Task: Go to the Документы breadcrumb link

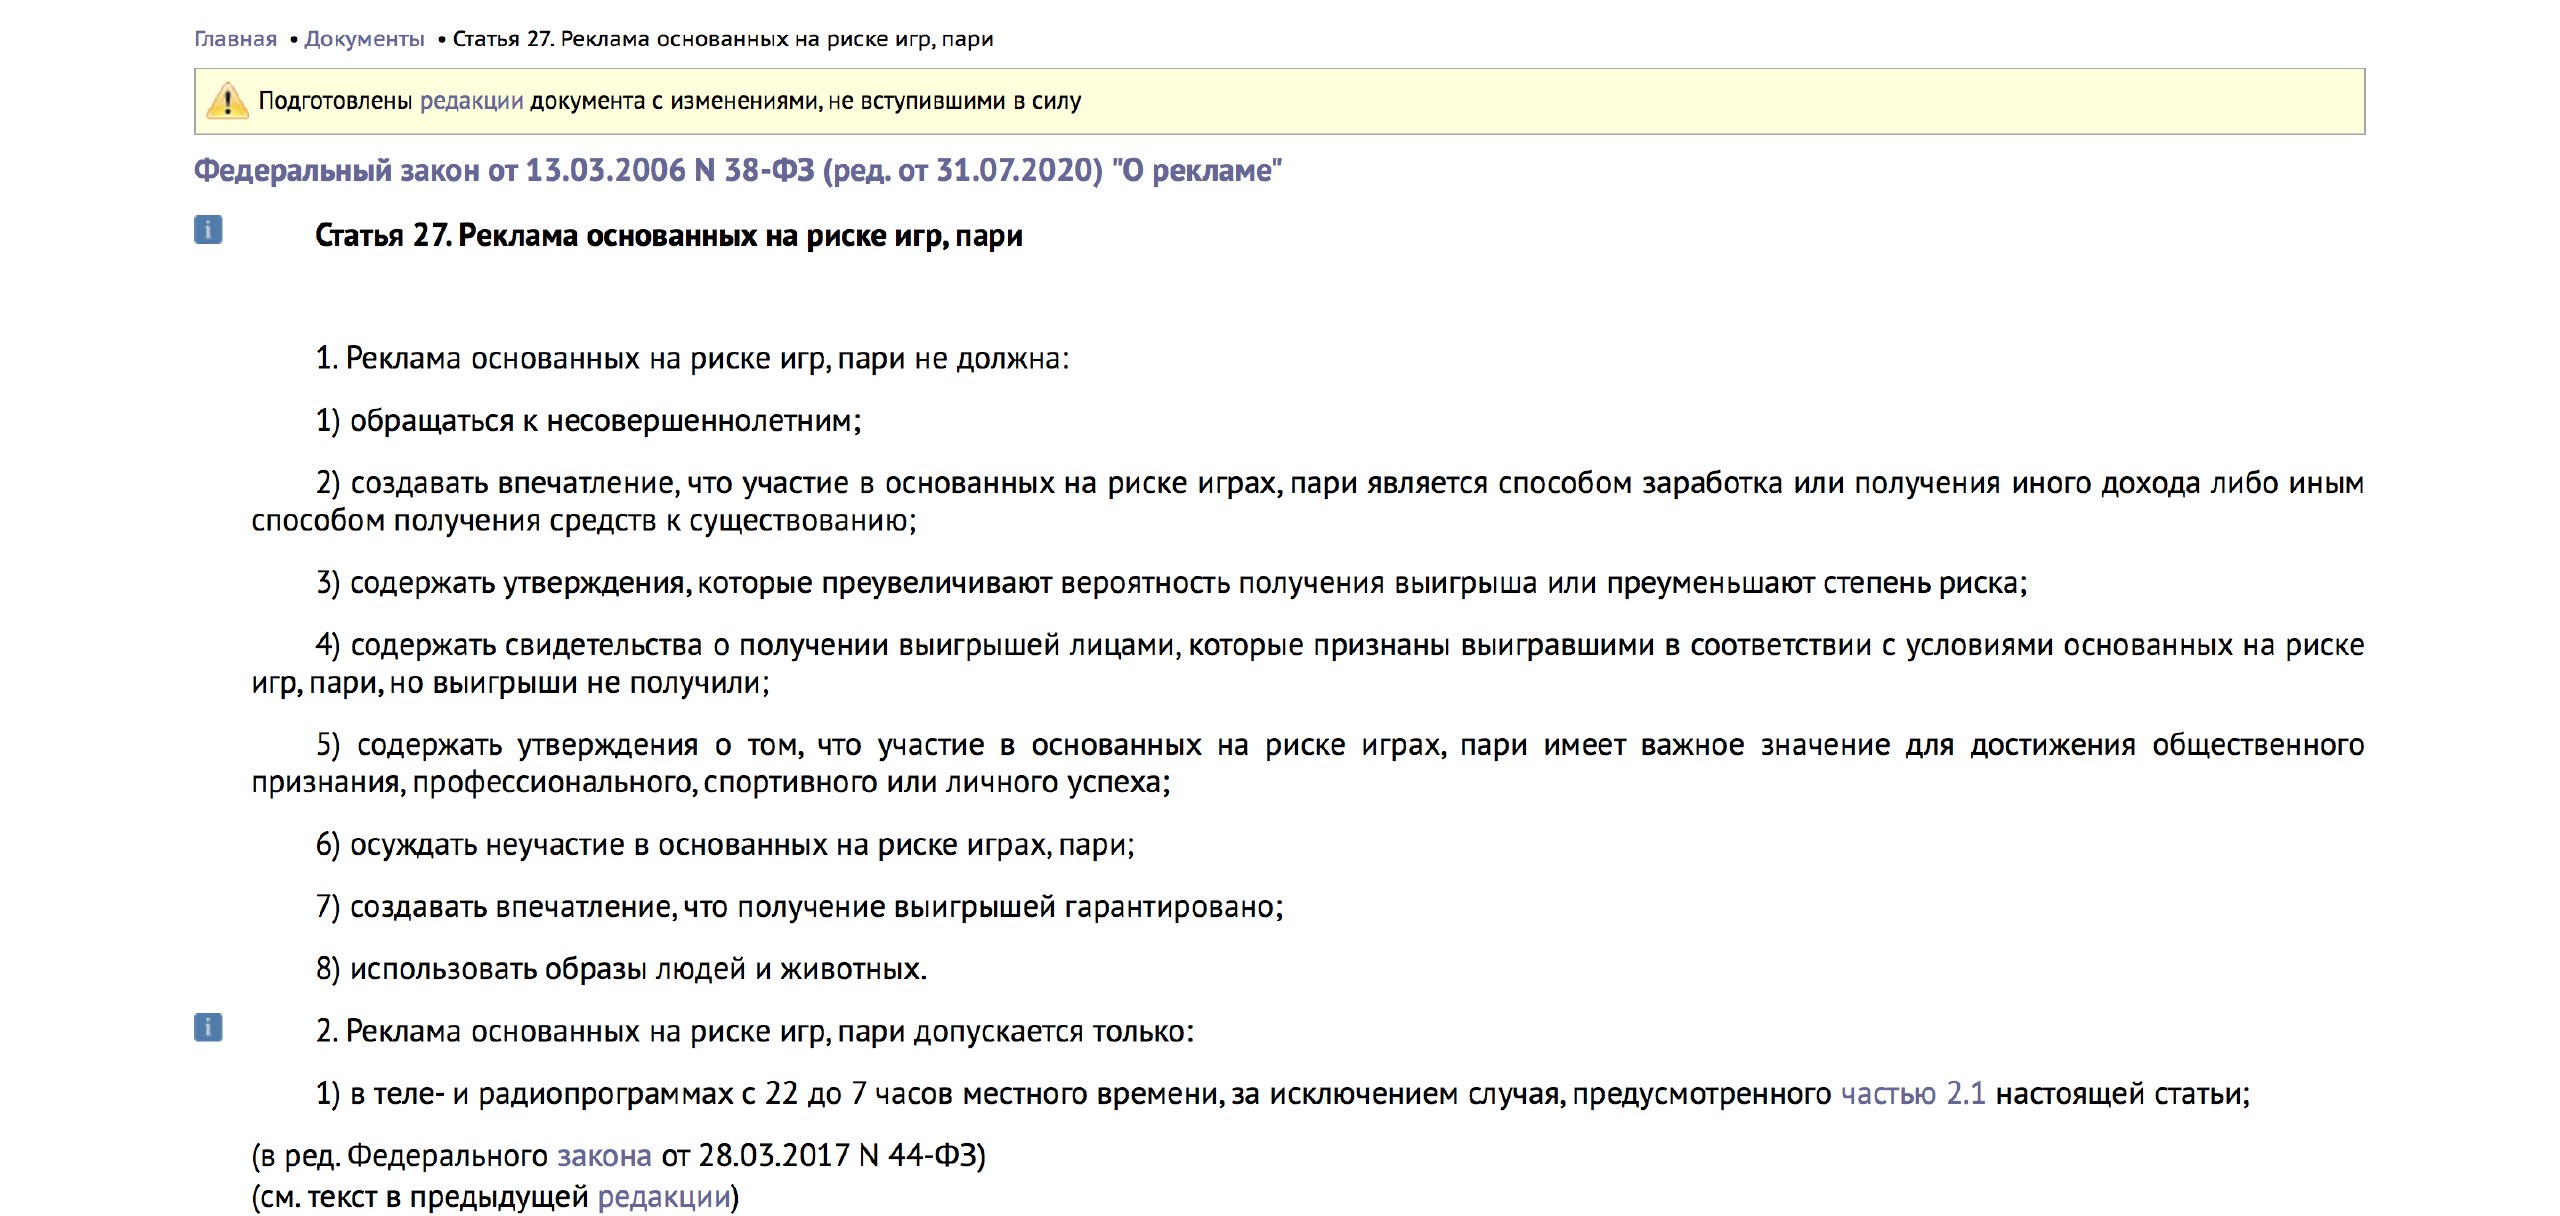Action: coord(364,39)
